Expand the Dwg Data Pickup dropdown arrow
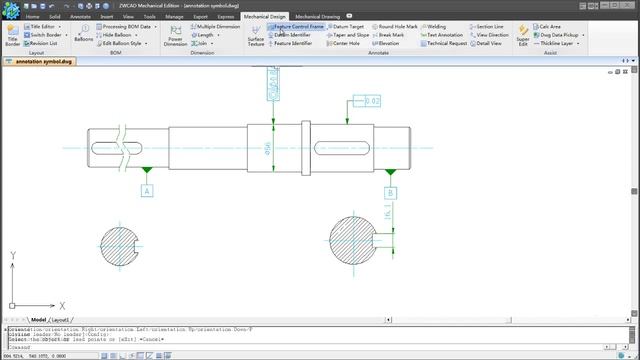The height and width of the screenshot is (360, 640). pyautogui.click(x=583, y=35)
